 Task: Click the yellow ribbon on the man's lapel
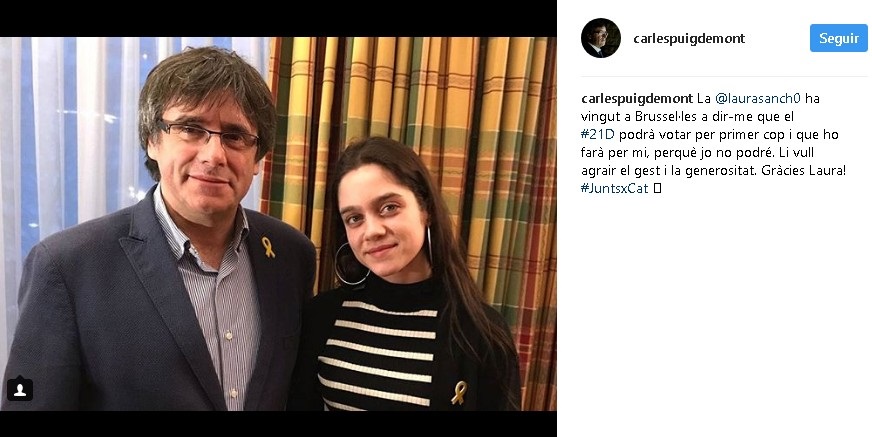click(268, 246)
